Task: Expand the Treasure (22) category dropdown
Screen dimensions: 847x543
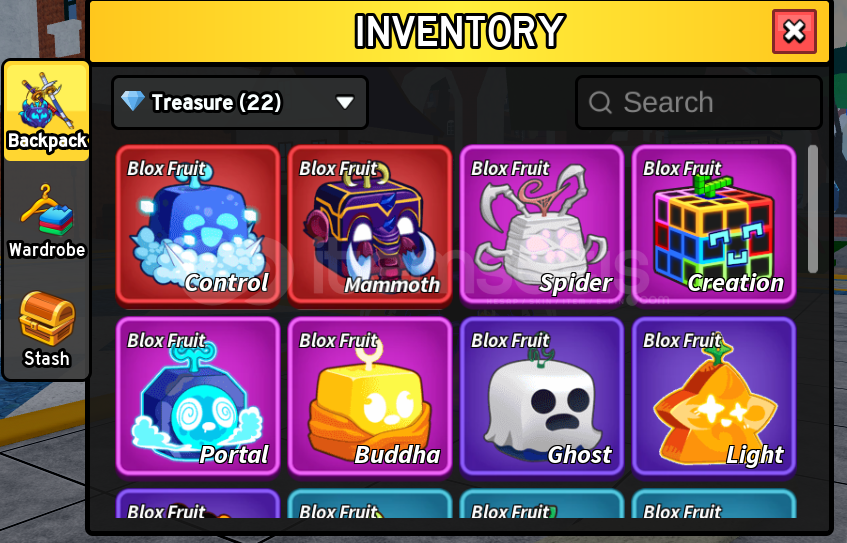Action: (240, 102)
